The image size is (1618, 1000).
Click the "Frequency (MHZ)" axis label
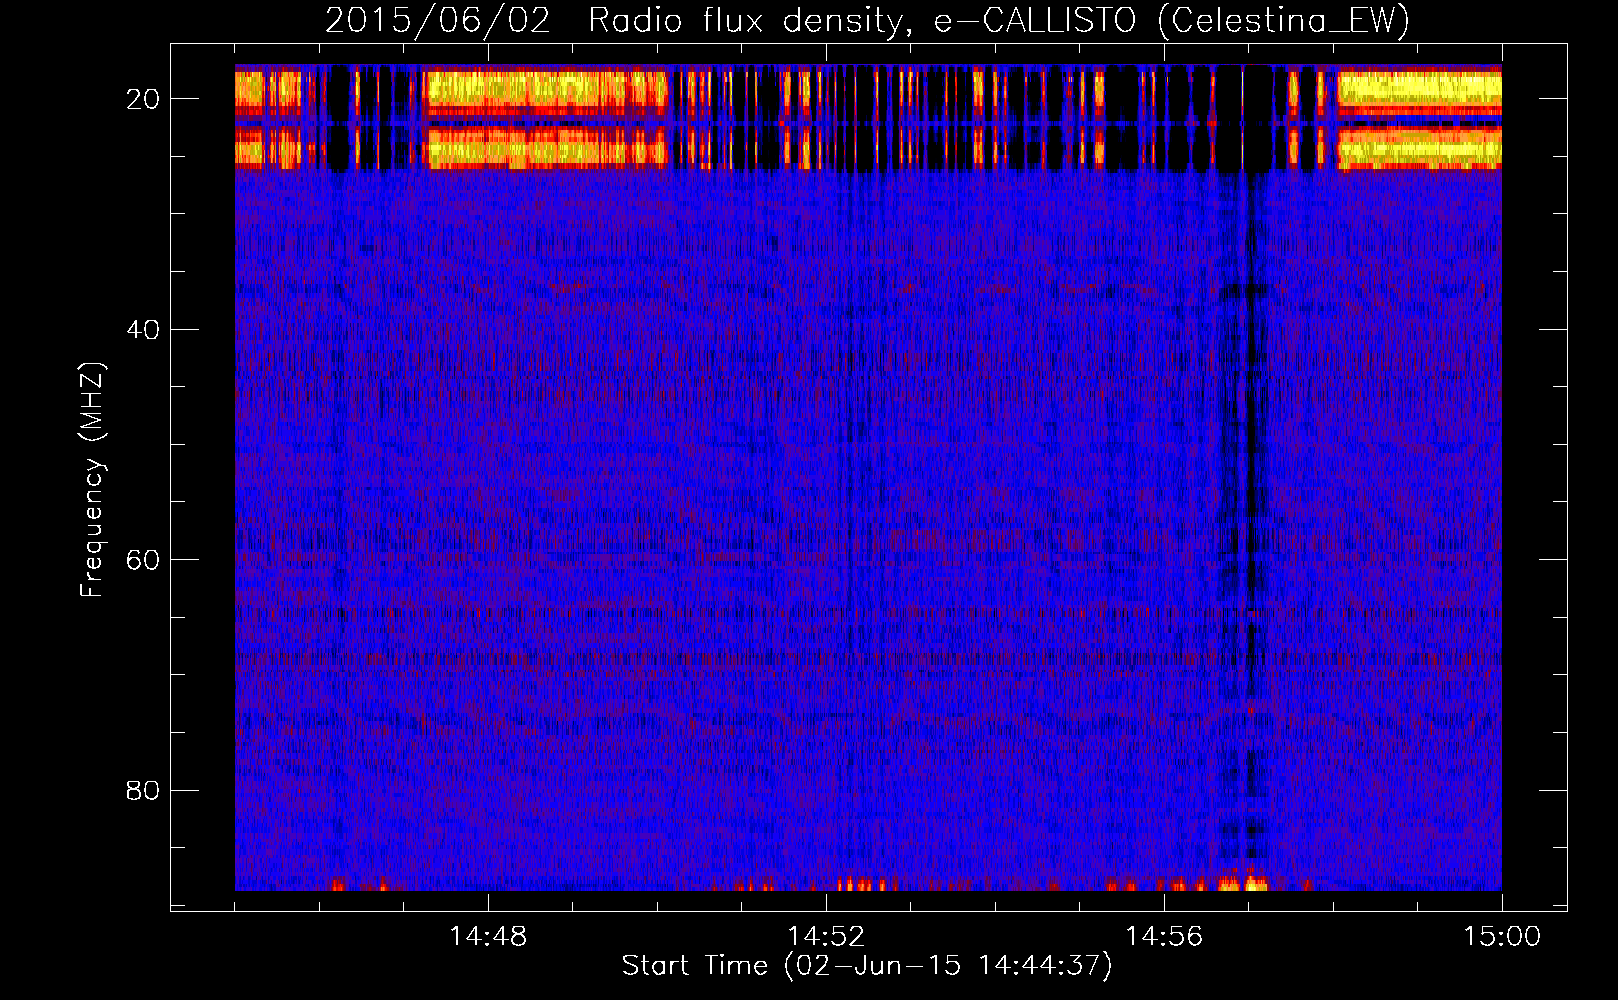92,480
